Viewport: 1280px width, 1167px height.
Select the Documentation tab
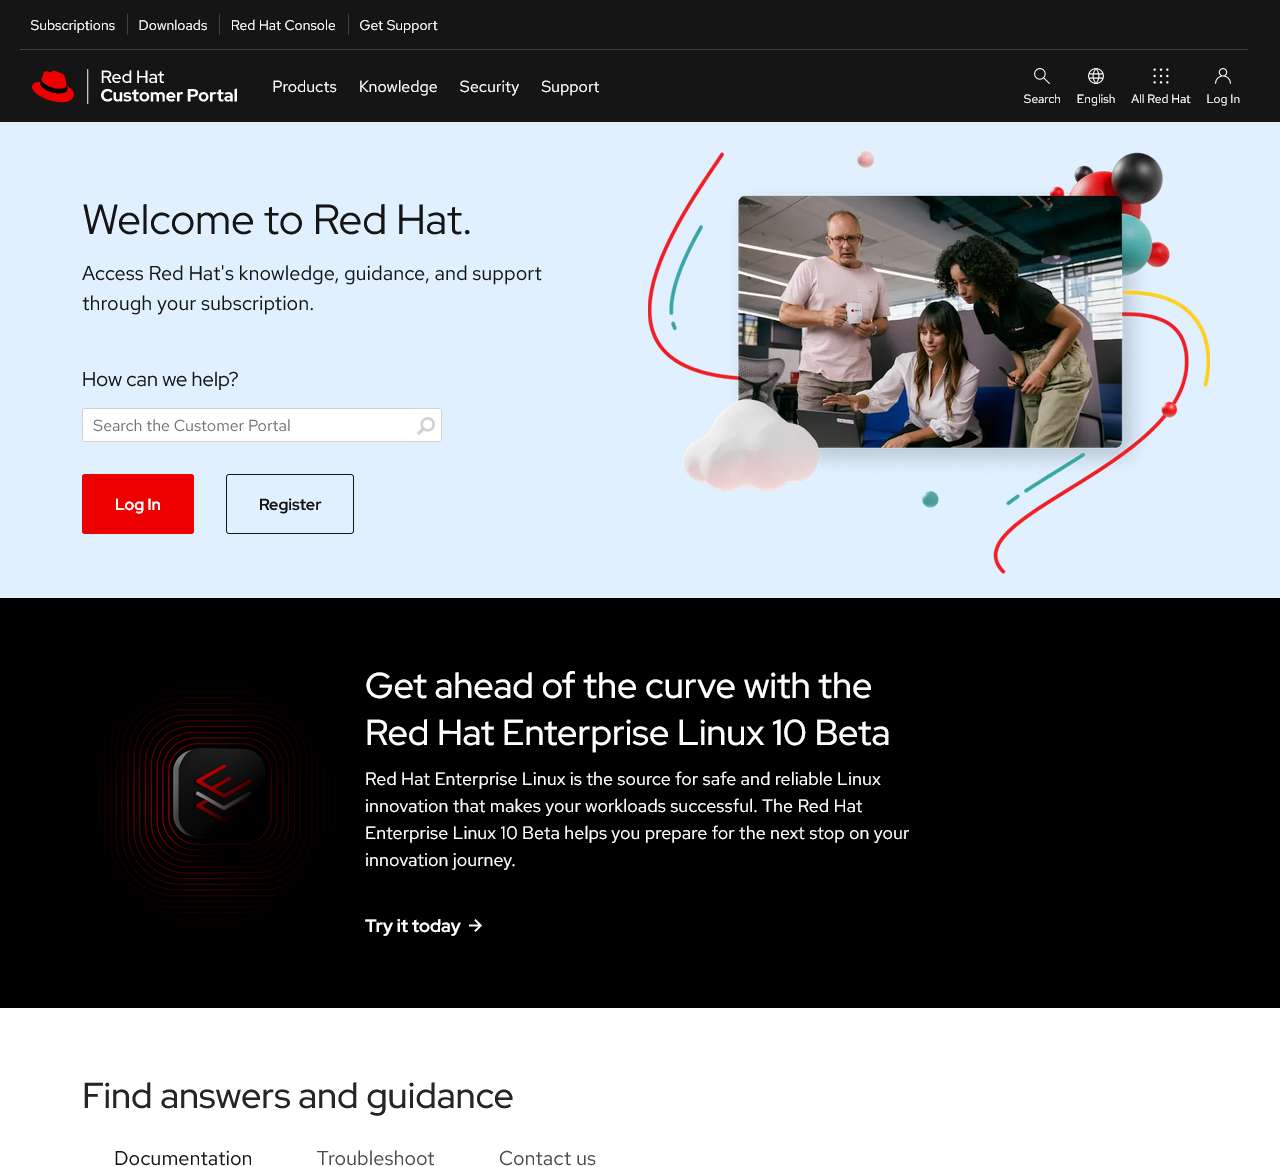pyautogui.click(x=183, y=1157)
